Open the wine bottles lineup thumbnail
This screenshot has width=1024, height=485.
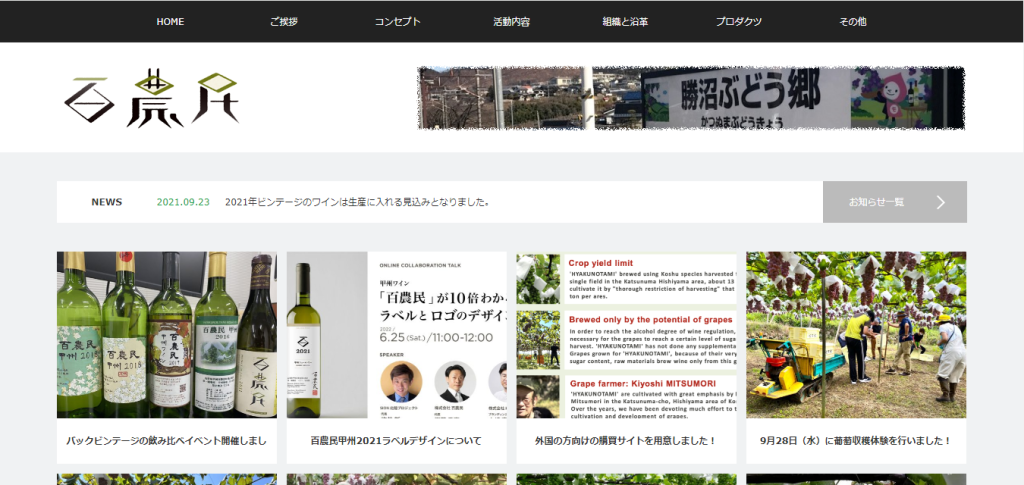point(167,334)
